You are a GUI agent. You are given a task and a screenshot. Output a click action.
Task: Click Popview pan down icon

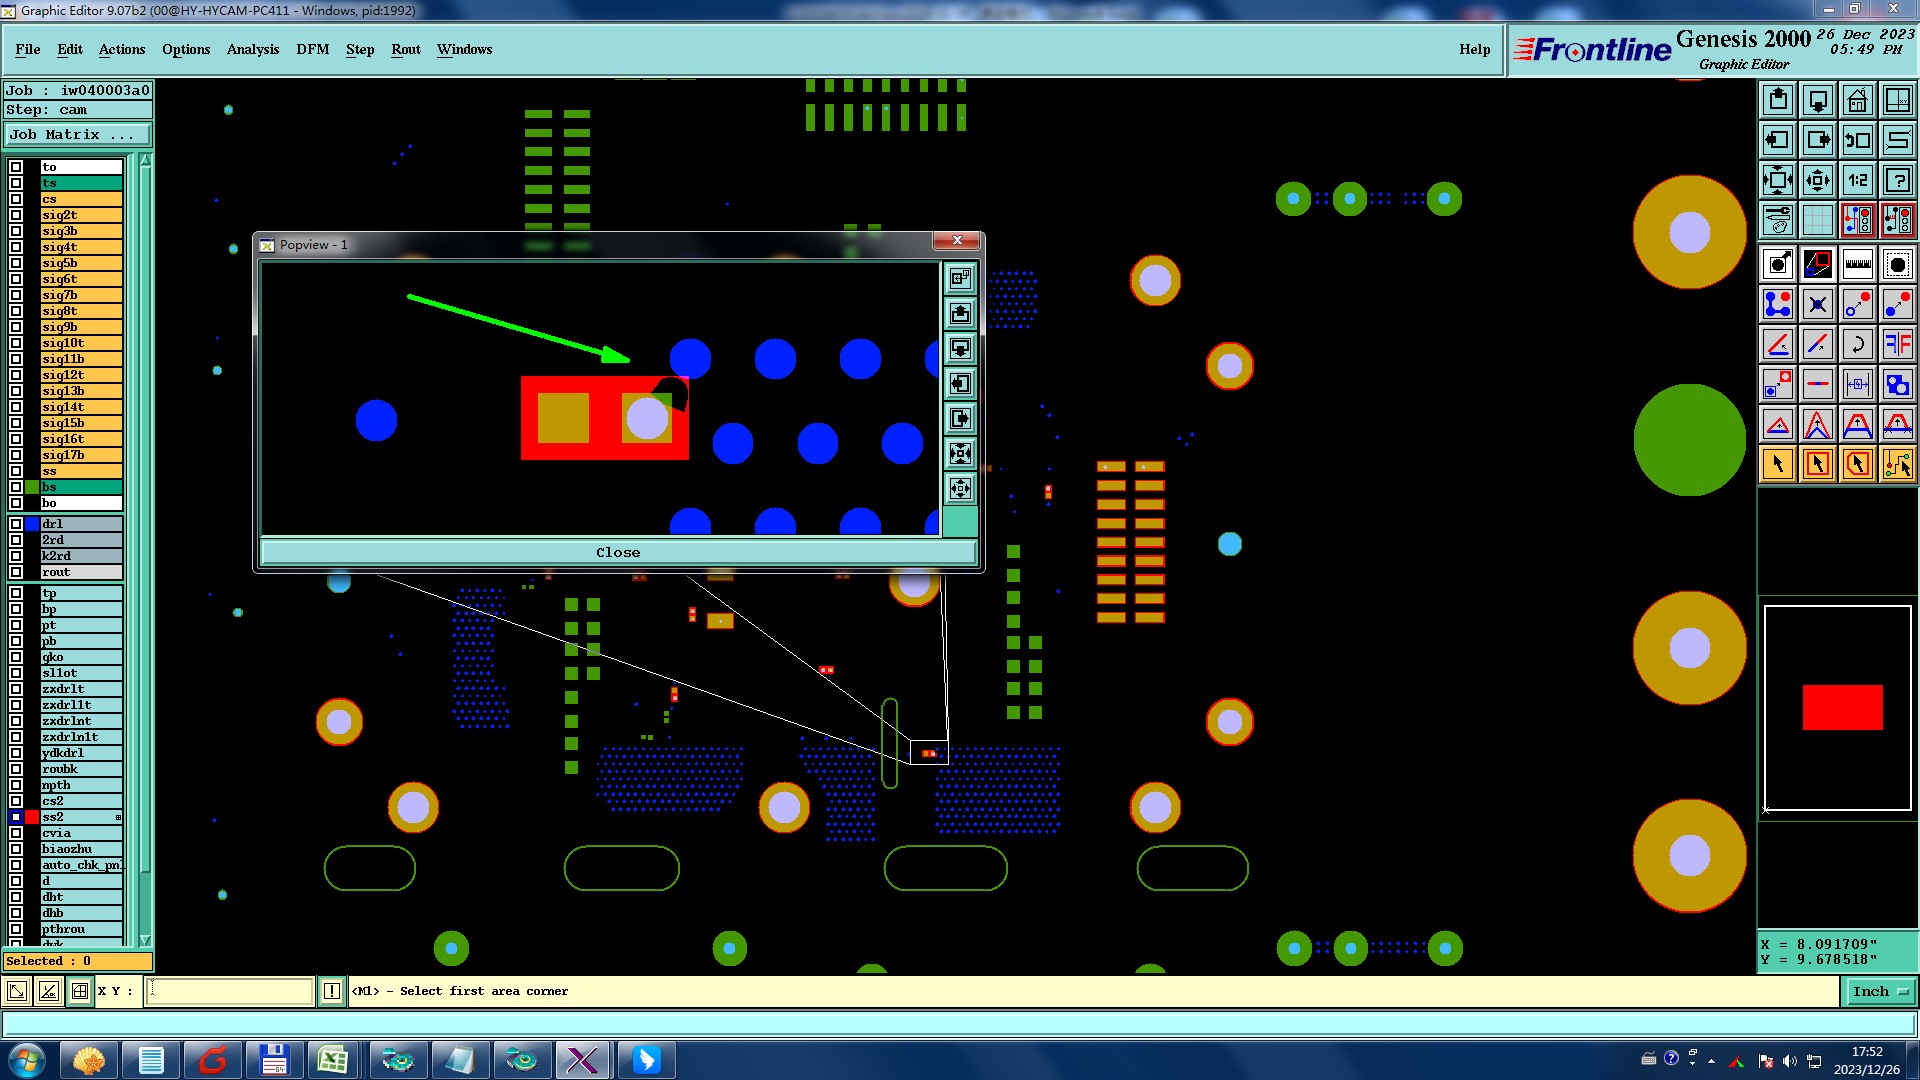point(960,348)
